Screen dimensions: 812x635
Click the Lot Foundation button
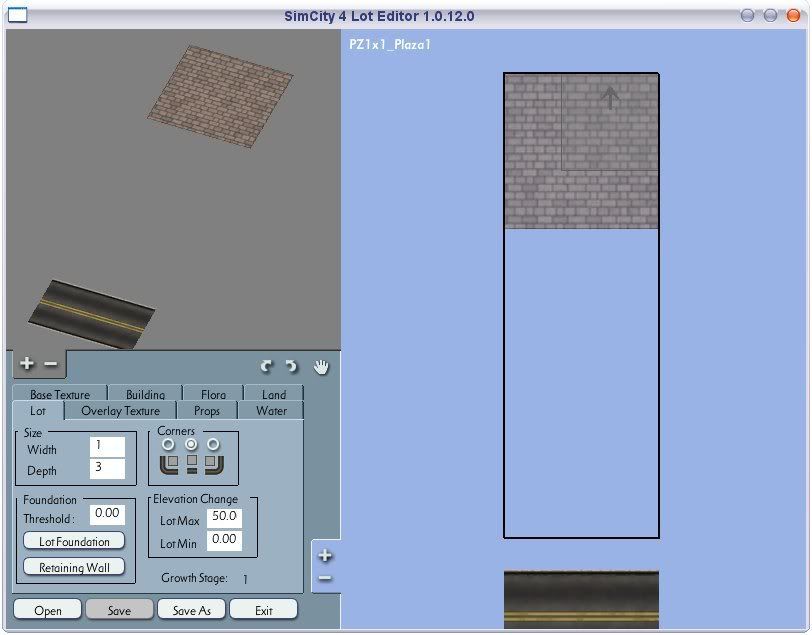tap(74, 541)
